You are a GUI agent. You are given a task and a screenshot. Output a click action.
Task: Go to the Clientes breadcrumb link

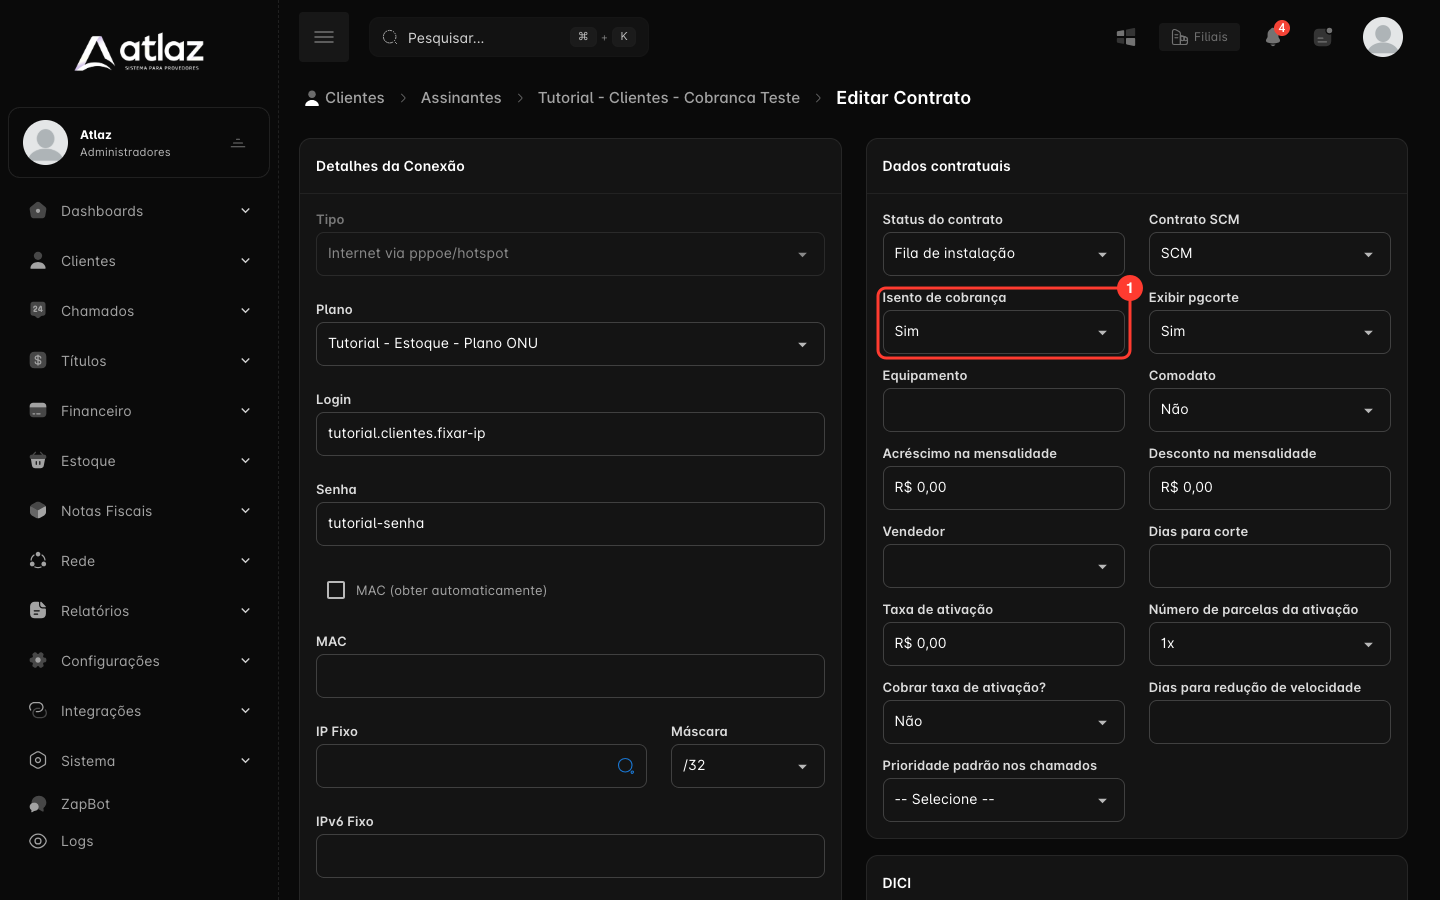point(344,98)
